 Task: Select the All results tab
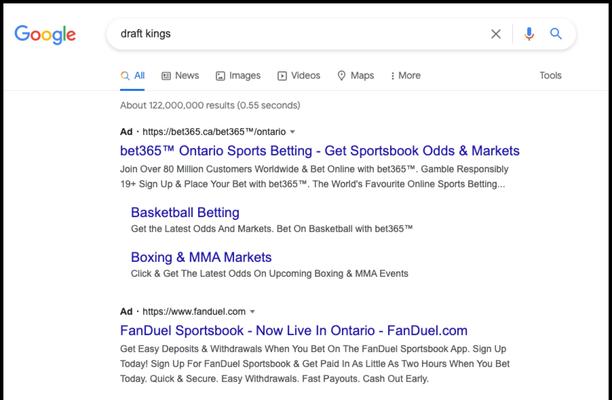point(132,76)
